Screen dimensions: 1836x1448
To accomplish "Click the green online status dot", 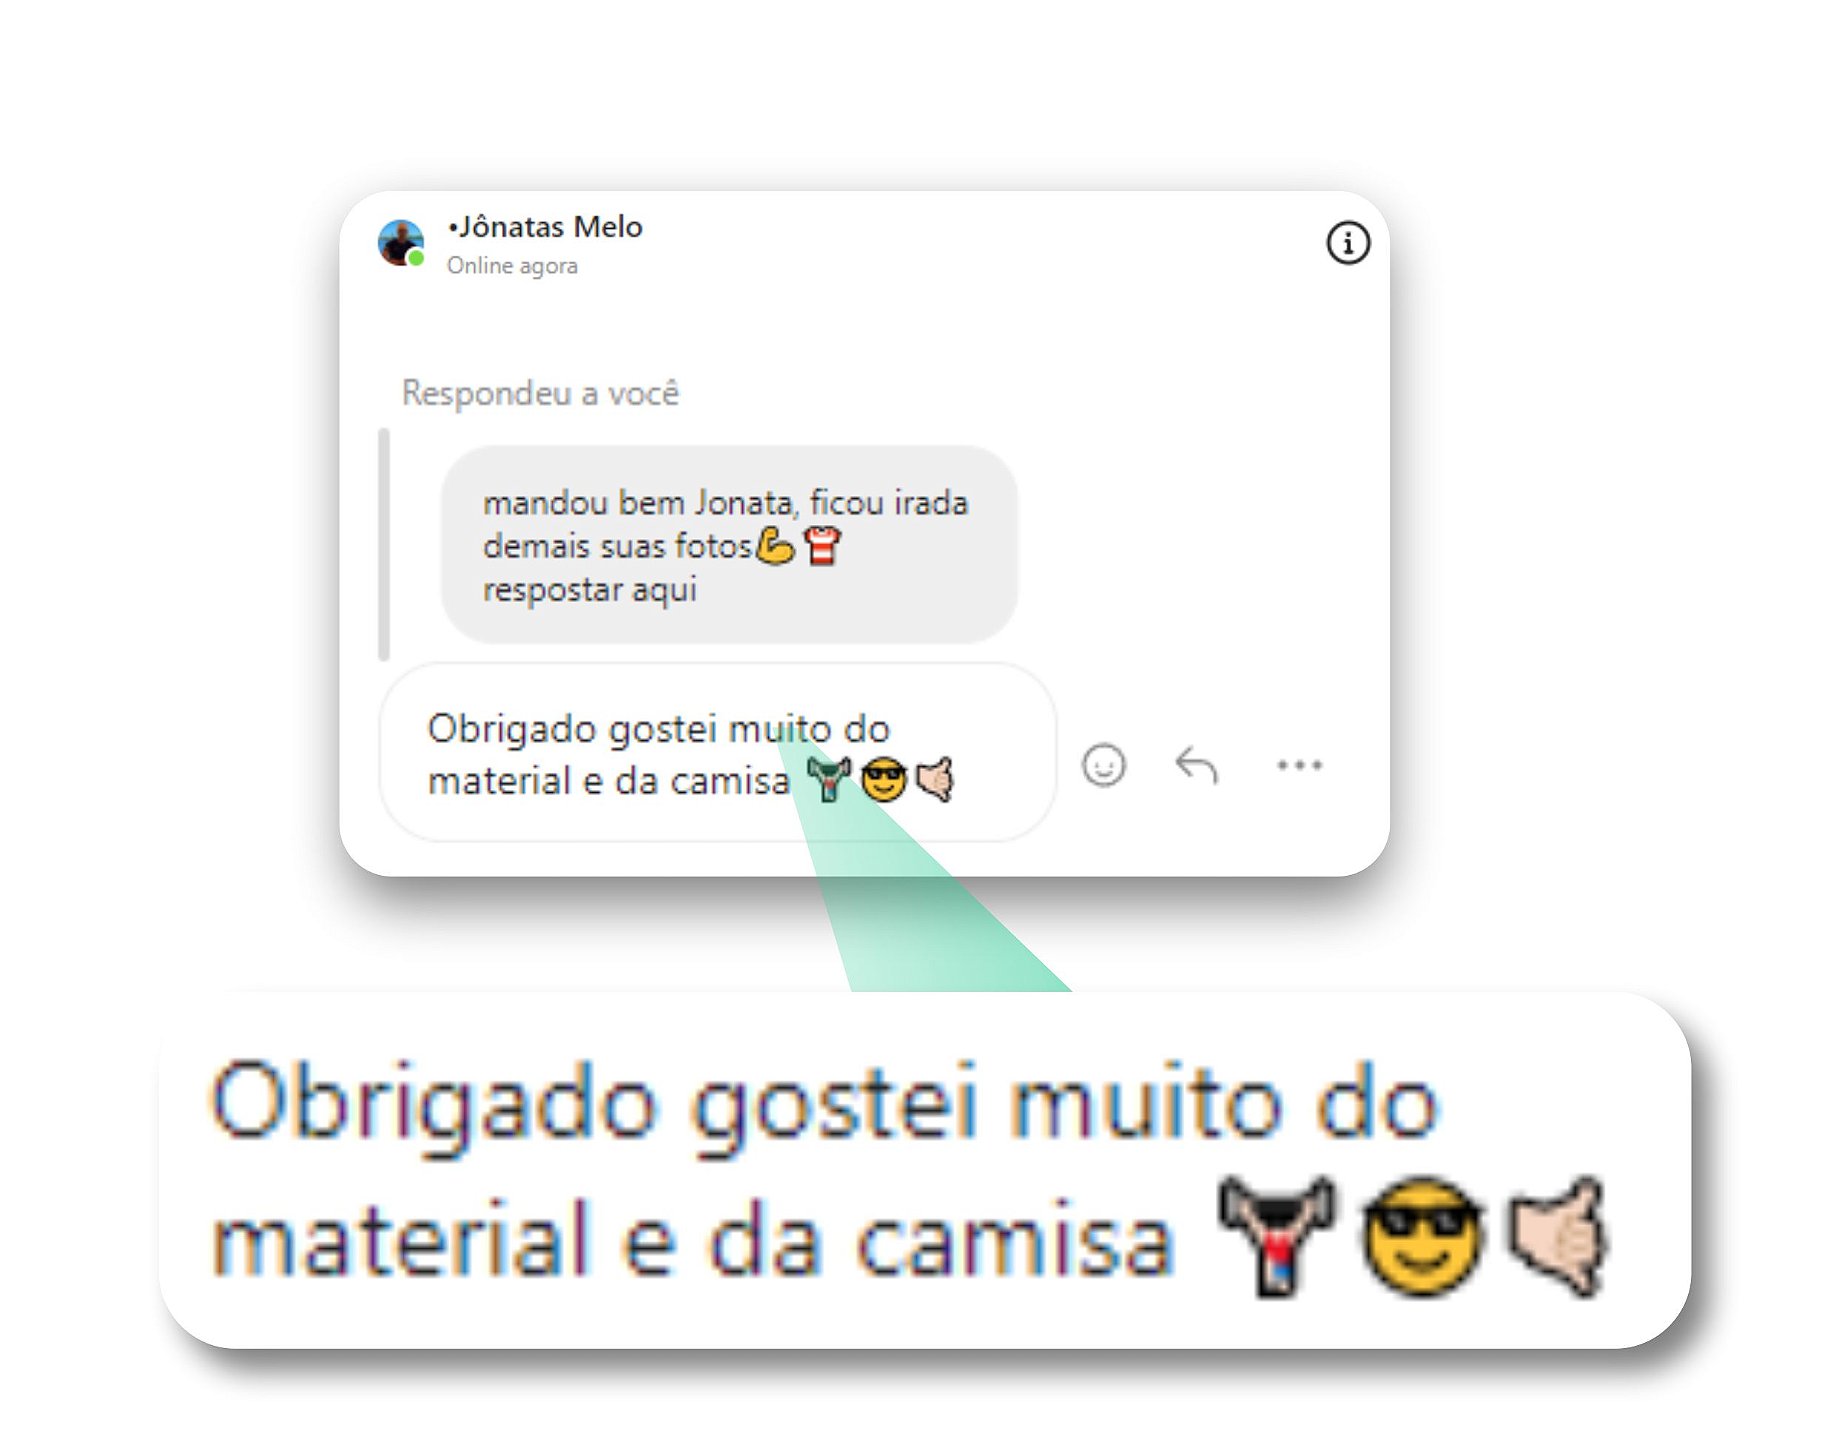I will point(417,259).
